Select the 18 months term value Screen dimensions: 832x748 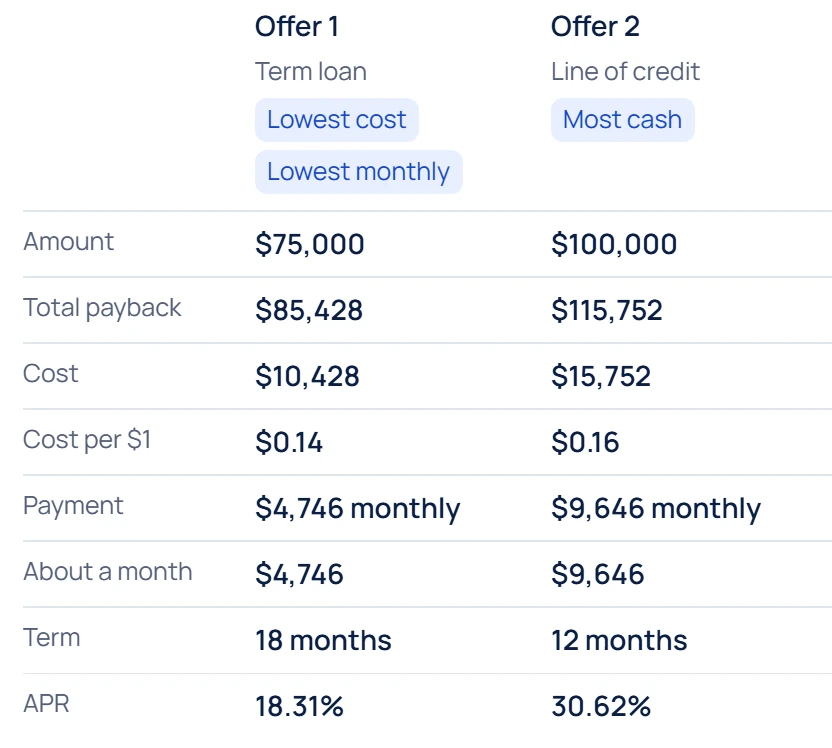click(x=323, y=640)
